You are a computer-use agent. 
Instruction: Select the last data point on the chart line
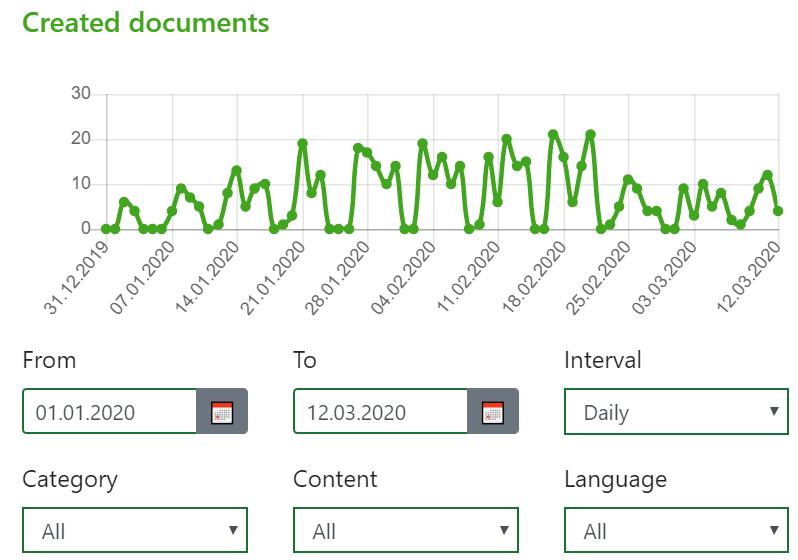coord(778,211)
